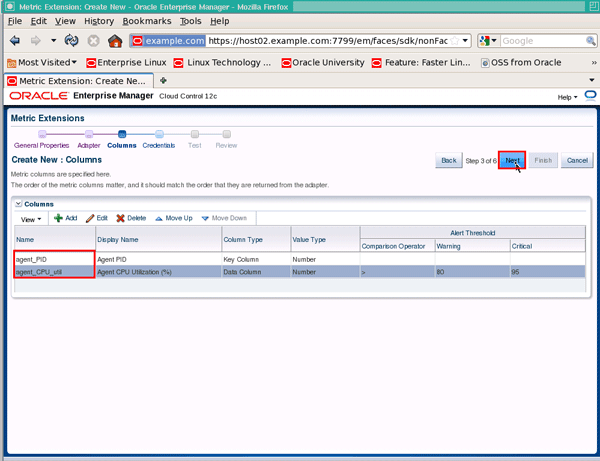Click the Critical threshold value 95
The width and height of the screenshot is (600, 461).
[x=515, y=272]
